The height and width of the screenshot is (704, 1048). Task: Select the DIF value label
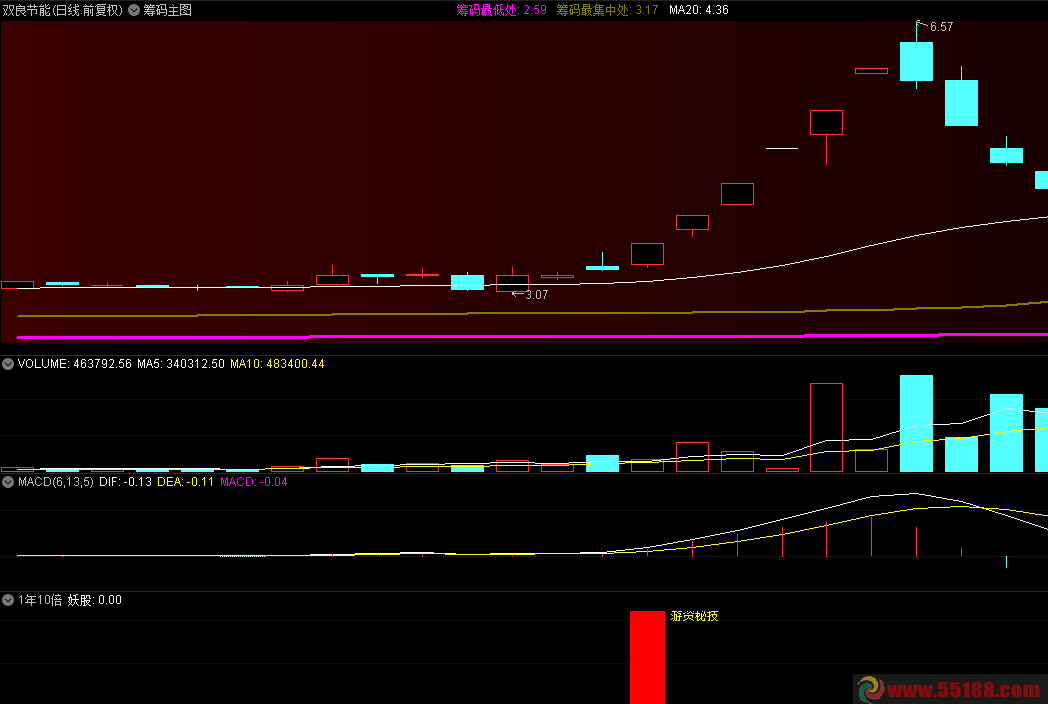point(125,482)
